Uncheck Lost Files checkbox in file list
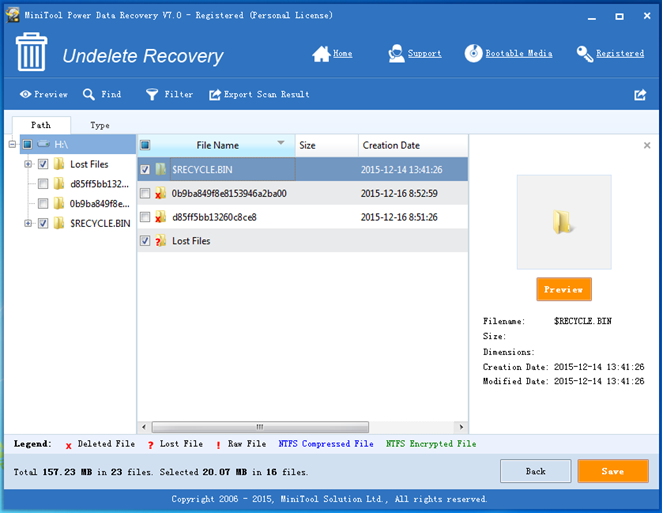 coord(145,241)
